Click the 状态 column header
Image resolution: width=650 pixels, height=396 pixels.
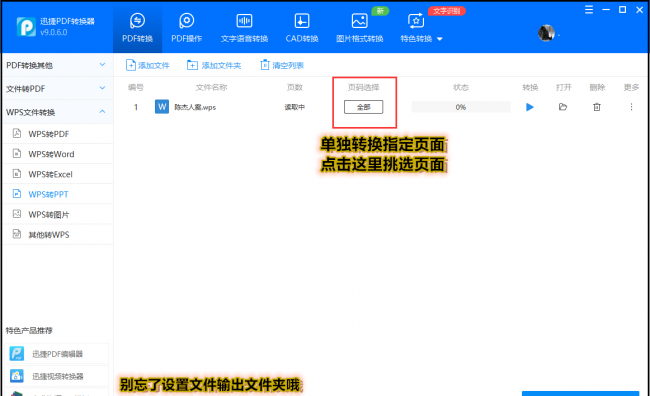click(461, 87)
